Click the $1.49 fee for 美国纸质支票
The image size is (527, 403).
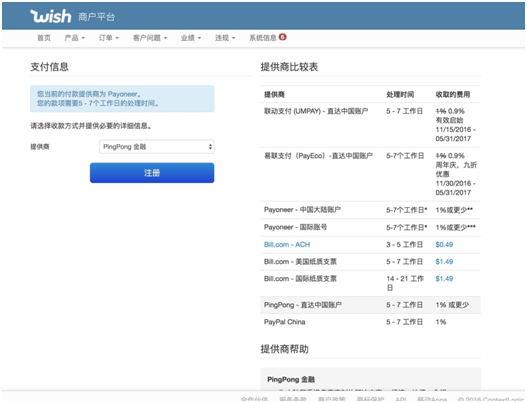(444, 261)
